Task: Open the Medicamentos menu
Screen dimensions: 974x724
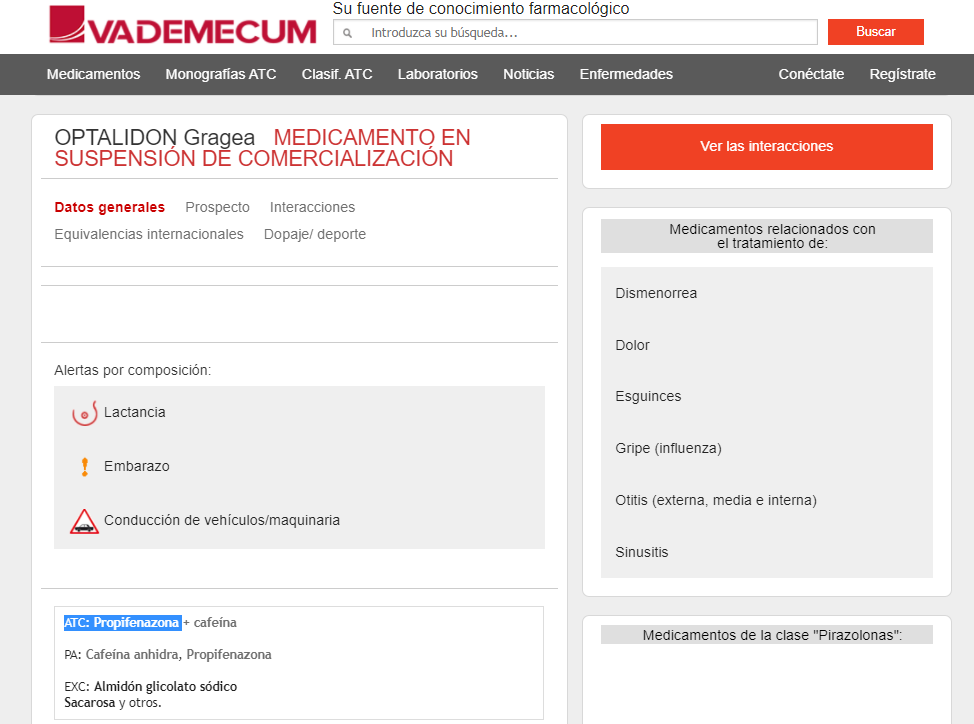Action: 93,75
